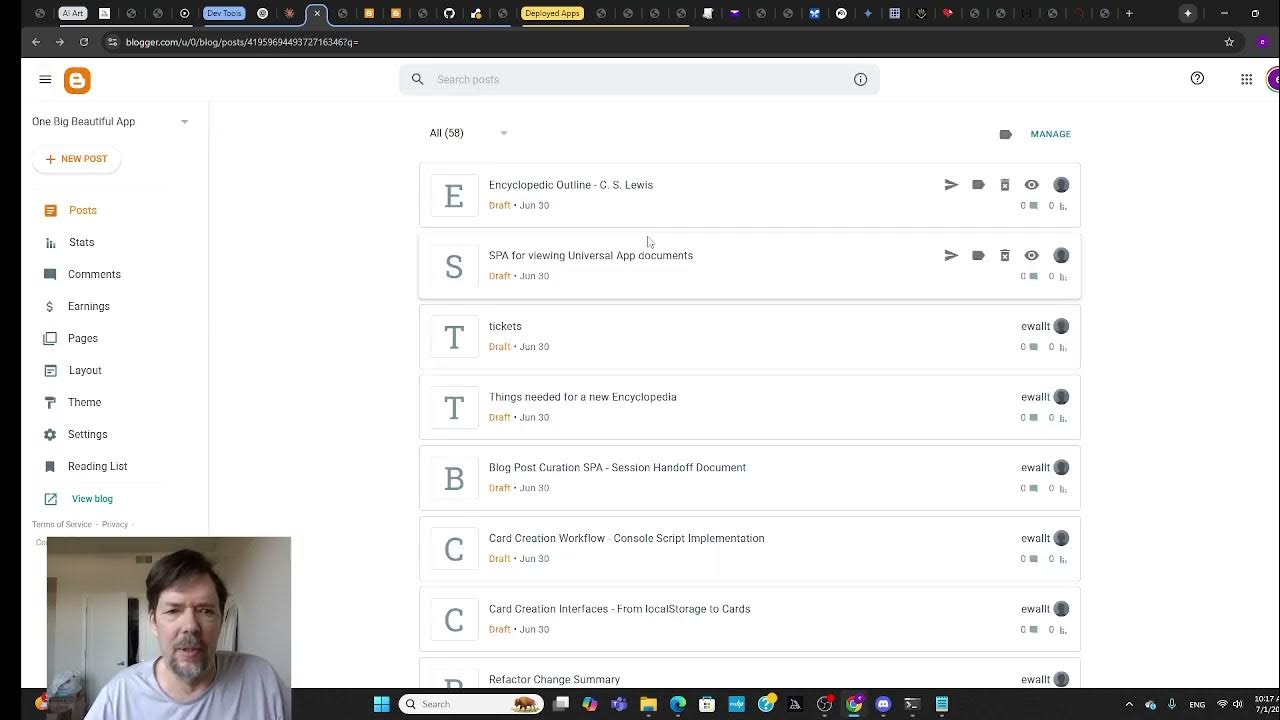Open File Explorer from taskbar
1280x720 pixels.
(x=648, y=704)
